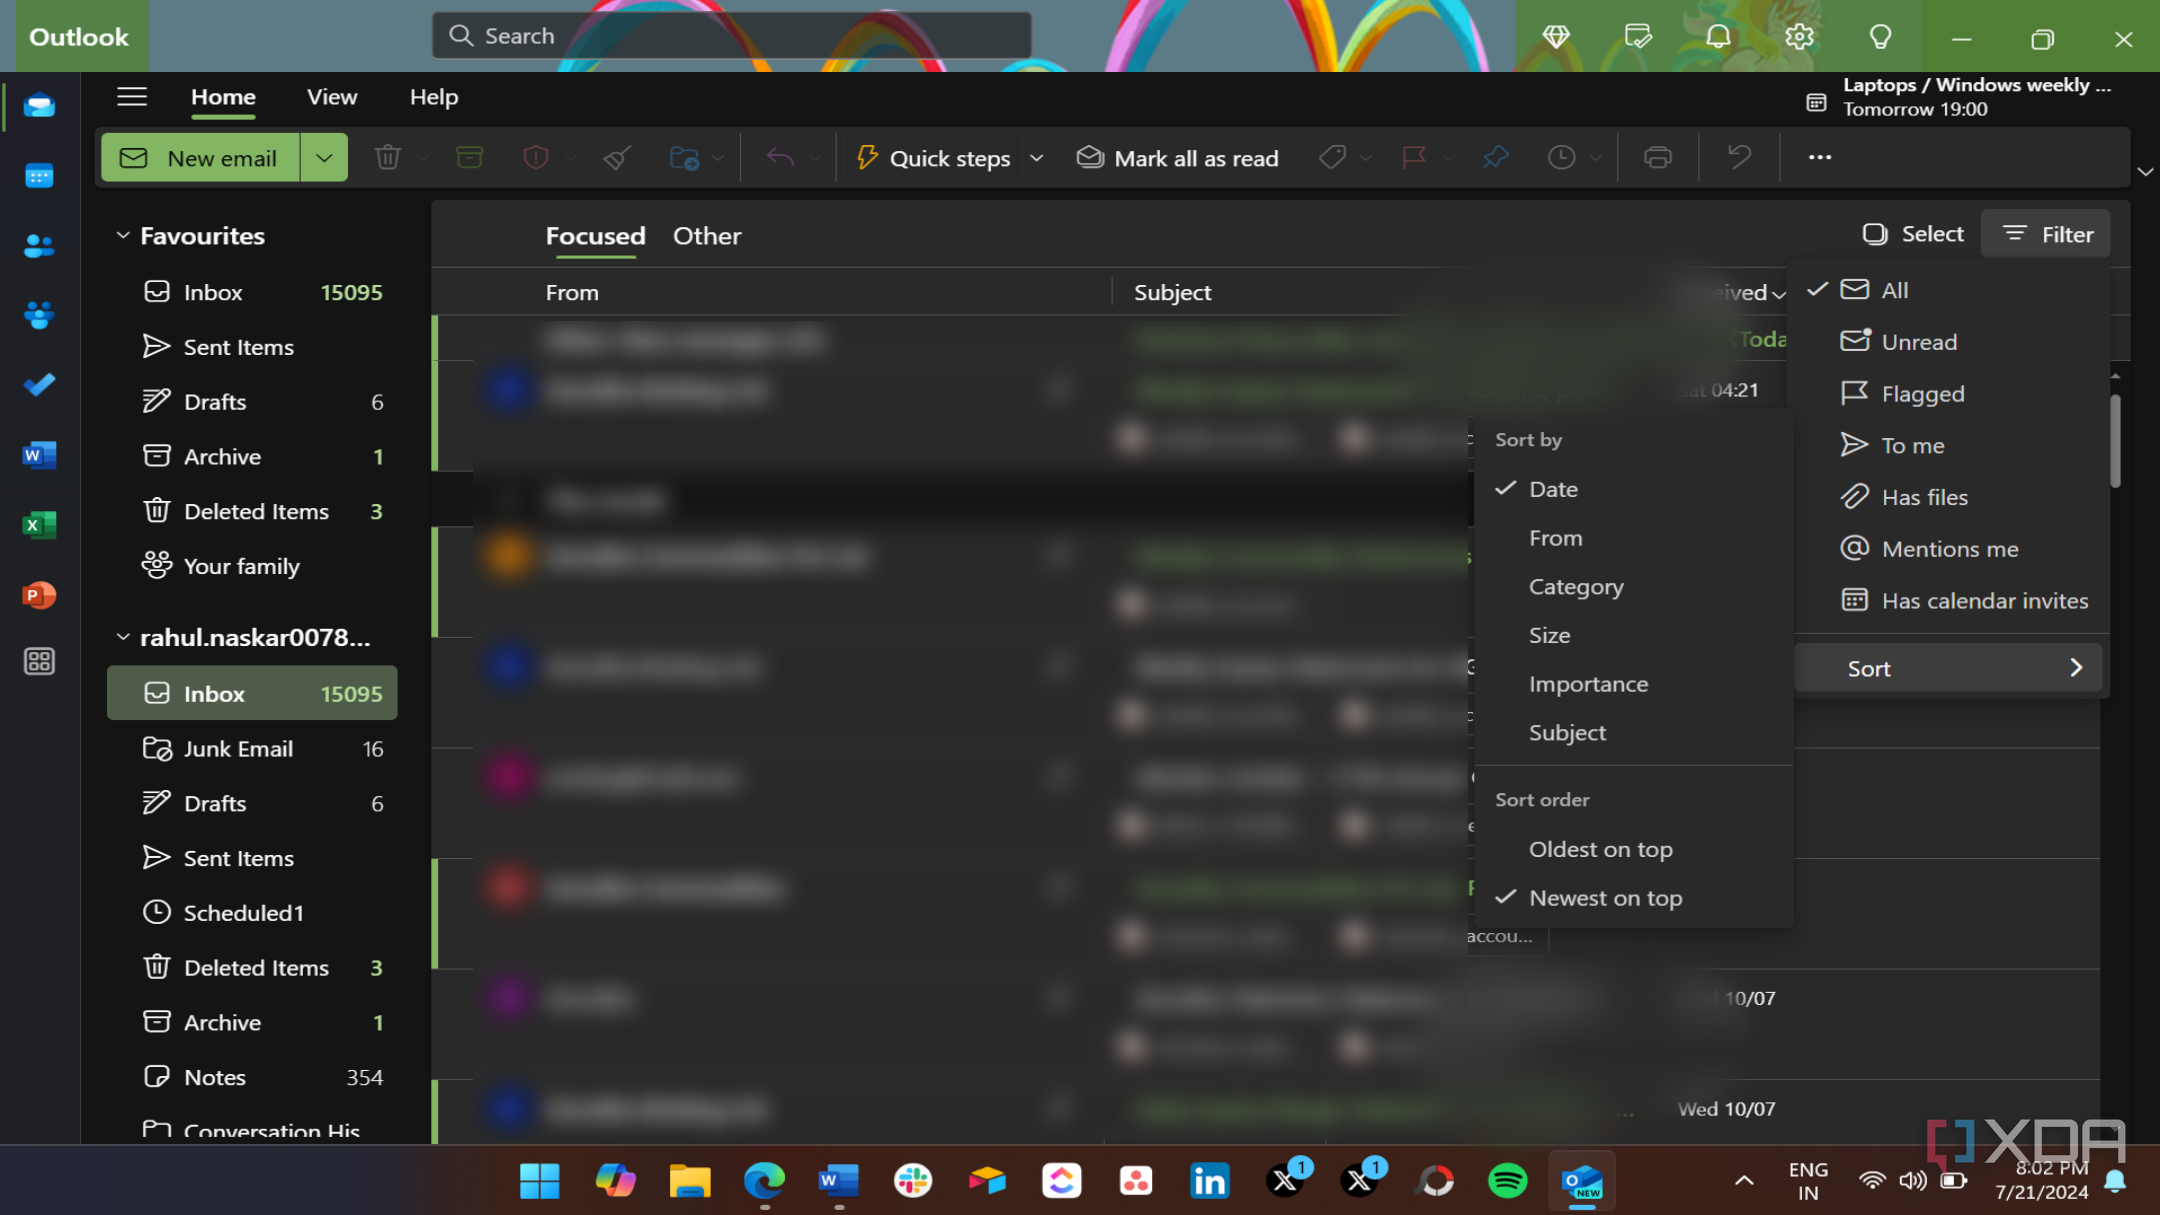Collapse the Favourites section
Screen dimensions: 2160x1215
click(x=124, y=234)
